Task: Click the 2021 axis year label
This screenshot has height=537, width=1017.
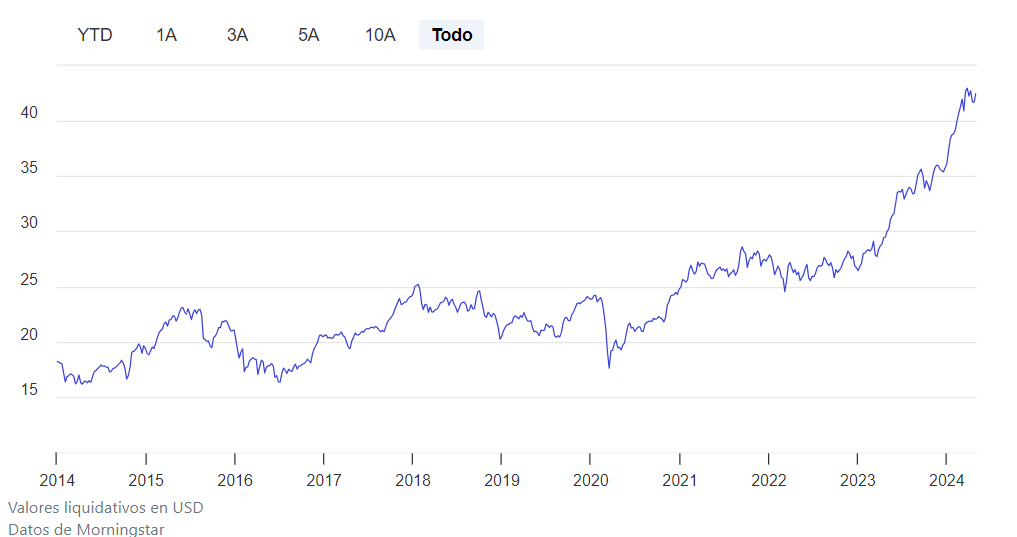Action: pyautogui.click(x=680, y=480)
